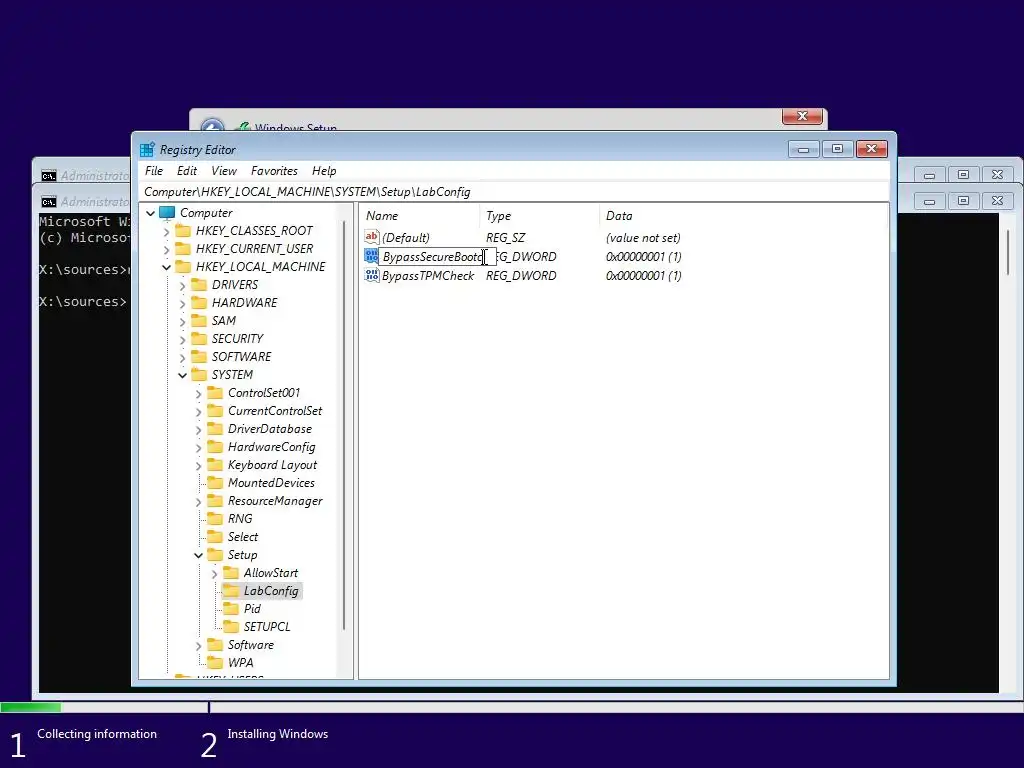This screenshot has height=768, width=1024.
Task: Select the Software key under SYSTEM
Action: click(251, 645)
